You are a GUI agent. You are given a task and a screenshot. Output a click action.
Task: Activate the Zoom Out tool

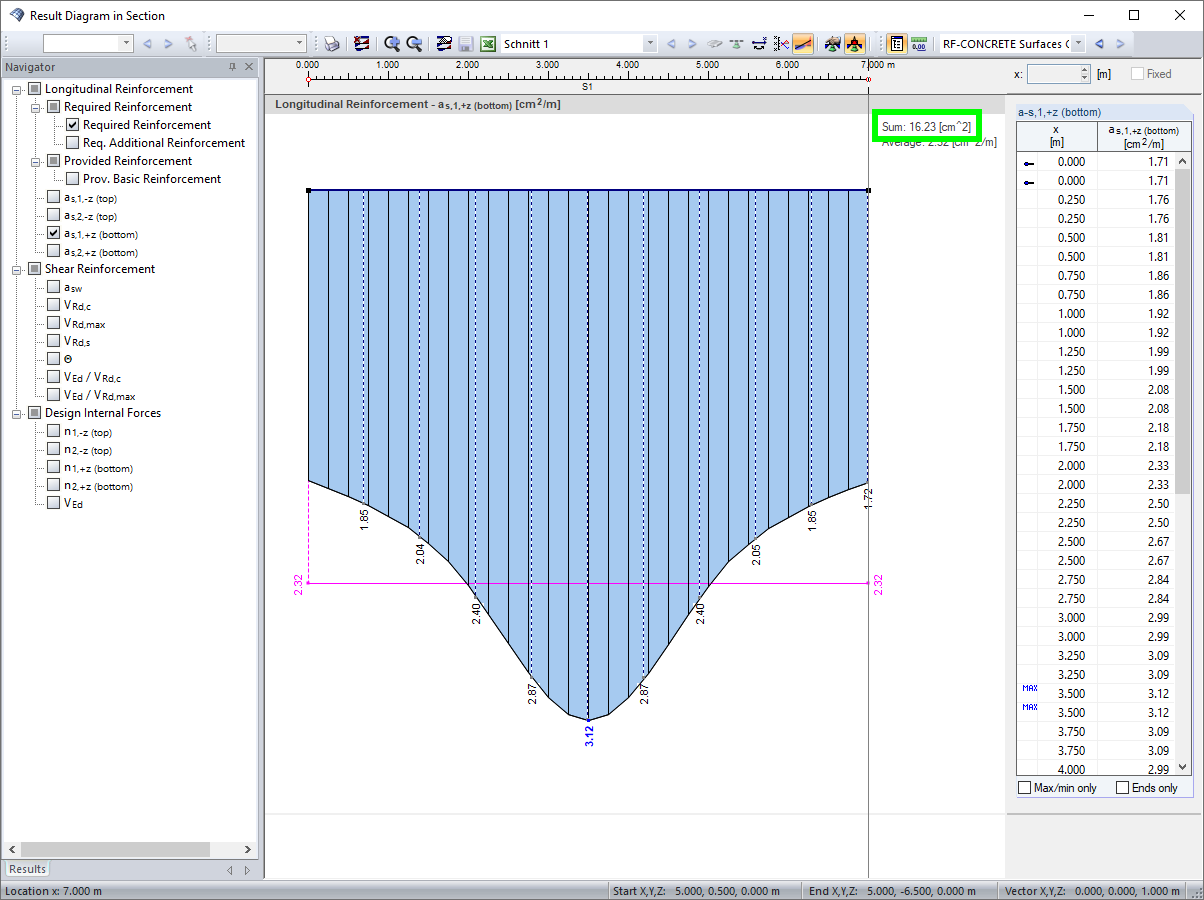(412, 43)
